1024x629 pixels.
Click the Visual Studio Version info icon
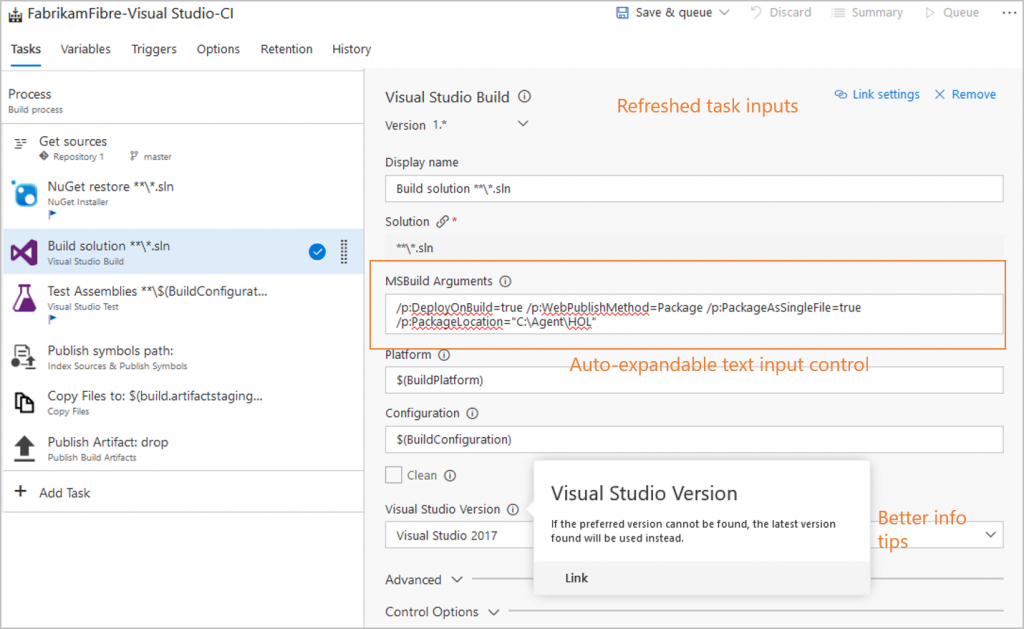point(513,509)
